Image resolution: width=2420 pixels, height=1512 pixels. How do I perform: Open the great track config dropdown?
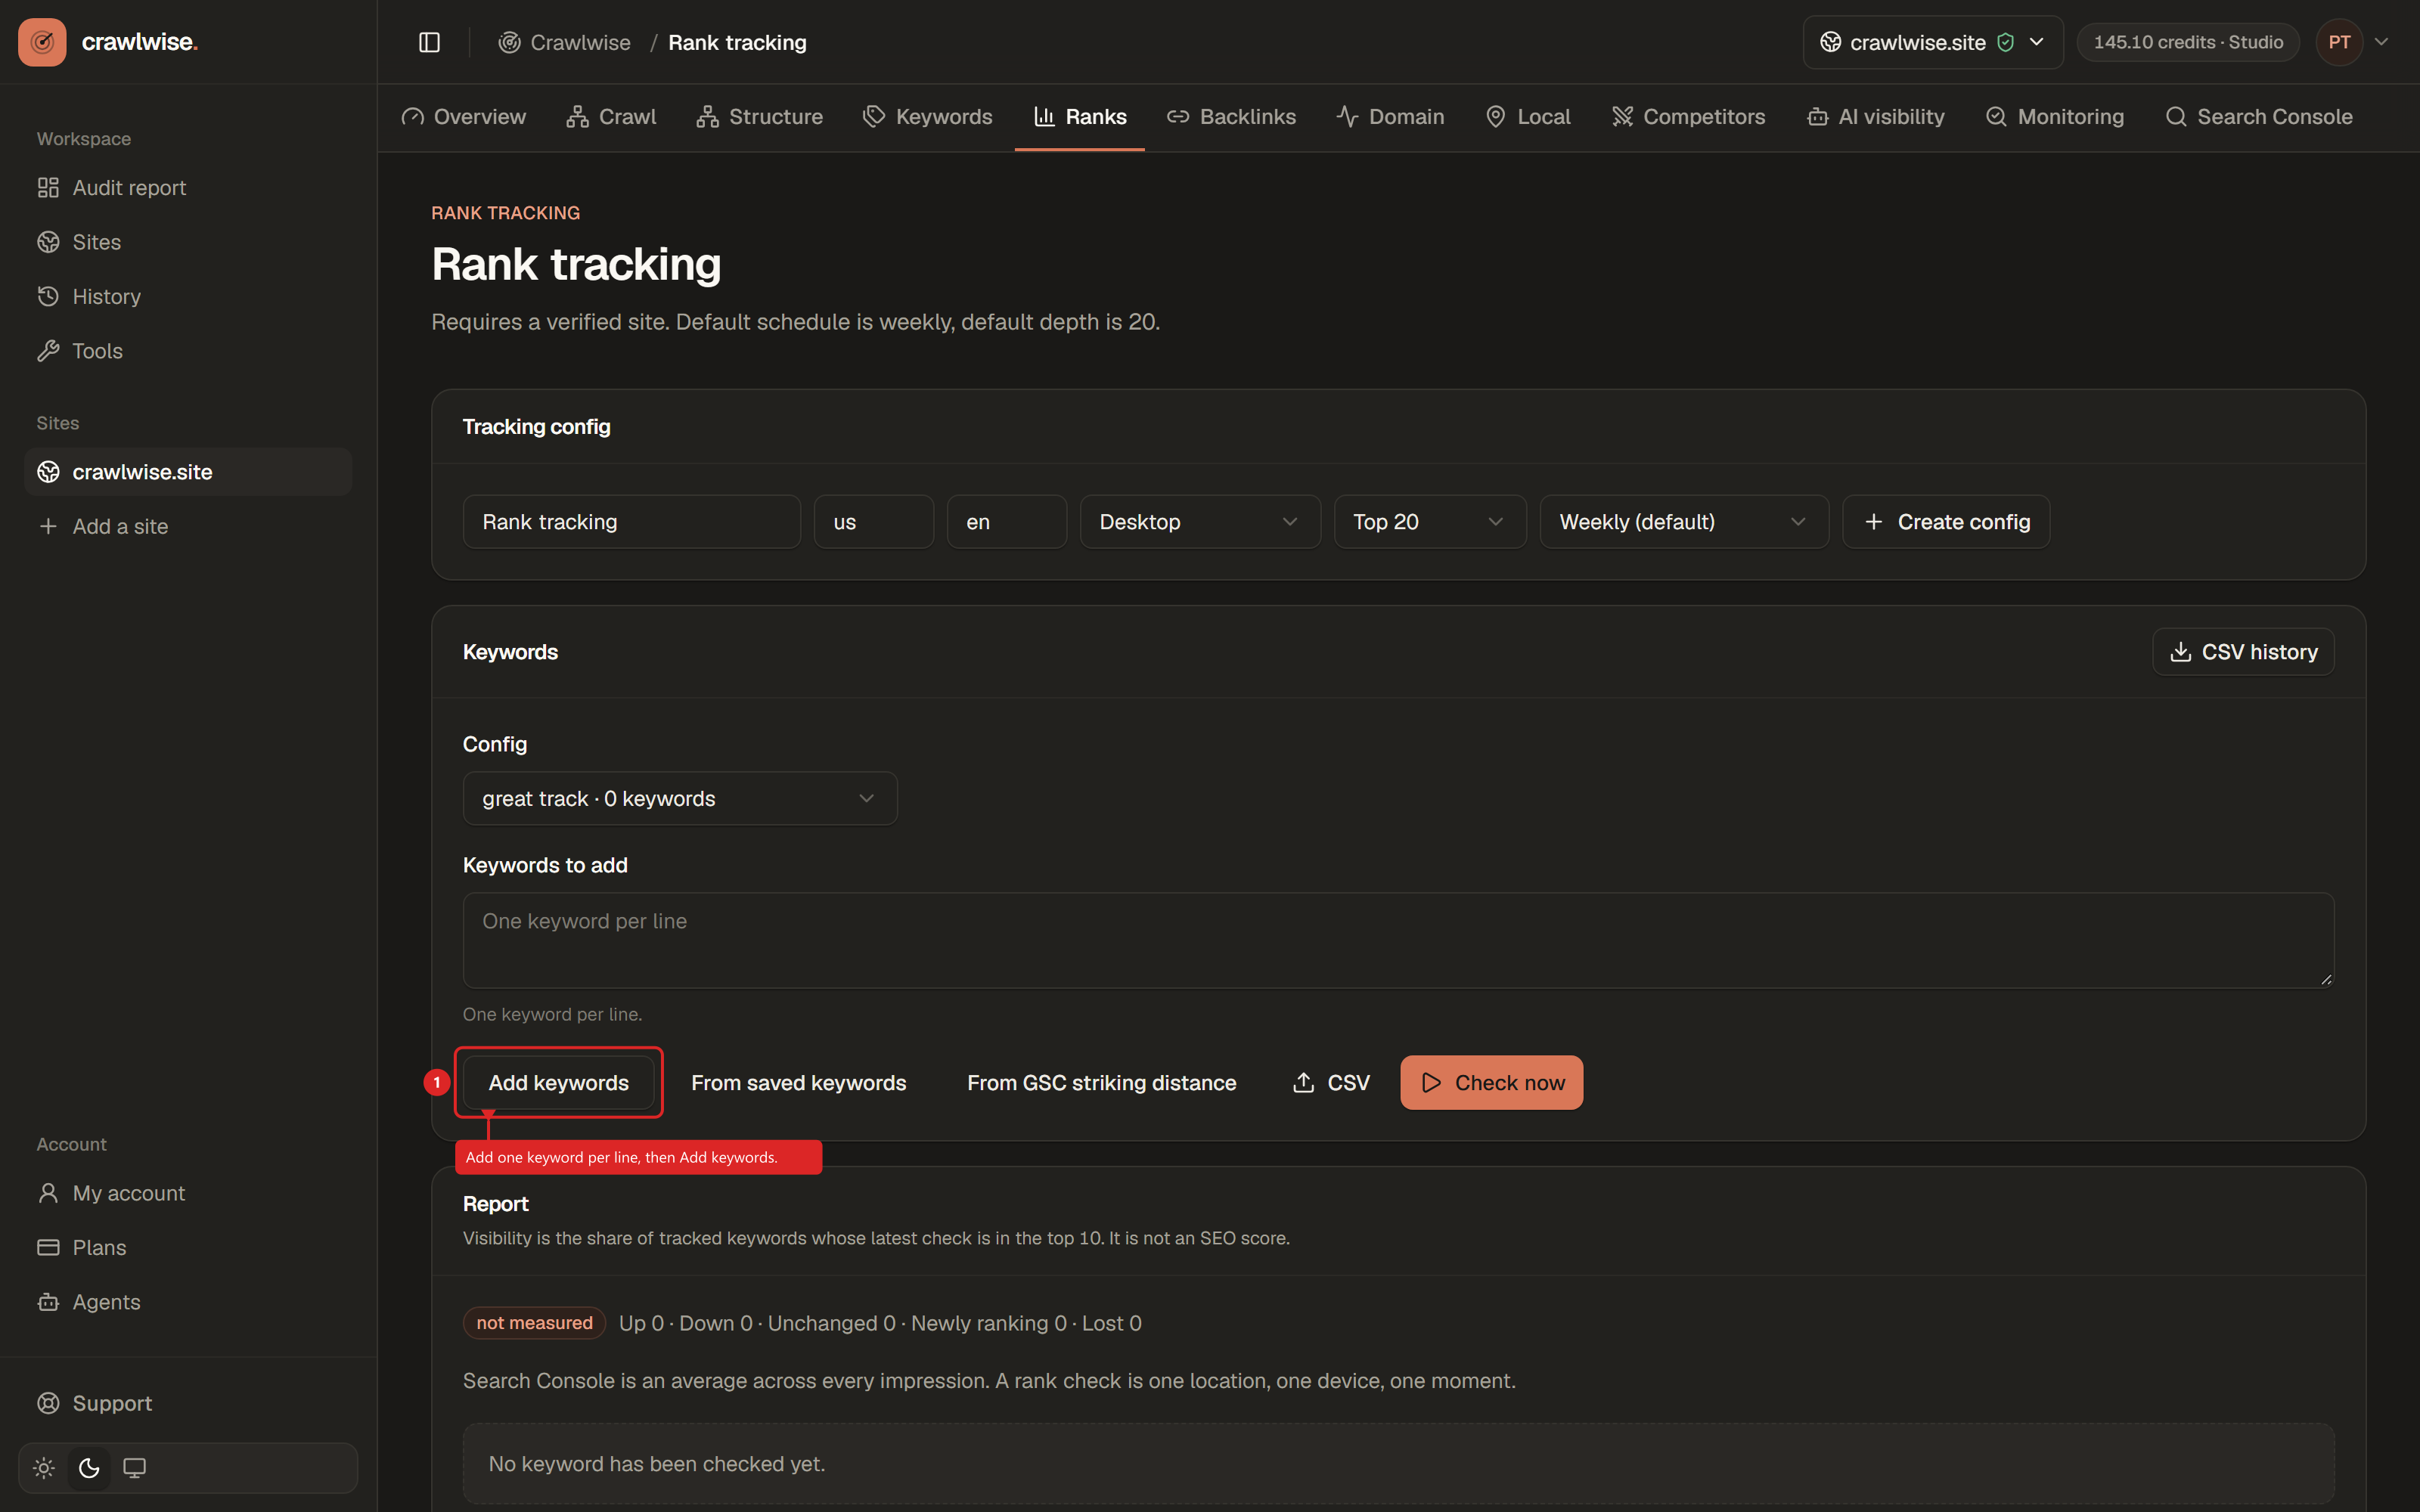click(680, 799)
